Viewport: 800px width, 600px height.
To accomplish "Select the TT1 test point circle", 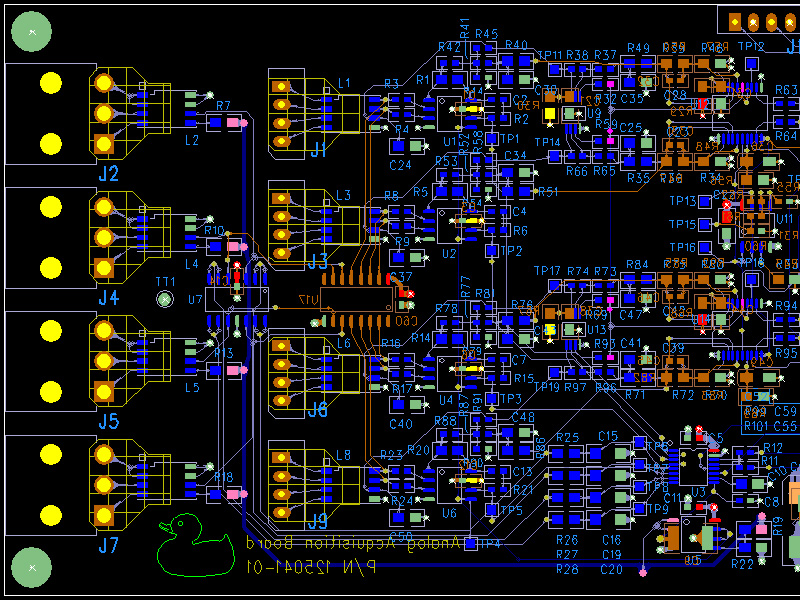I will click(x=165, y=299).
